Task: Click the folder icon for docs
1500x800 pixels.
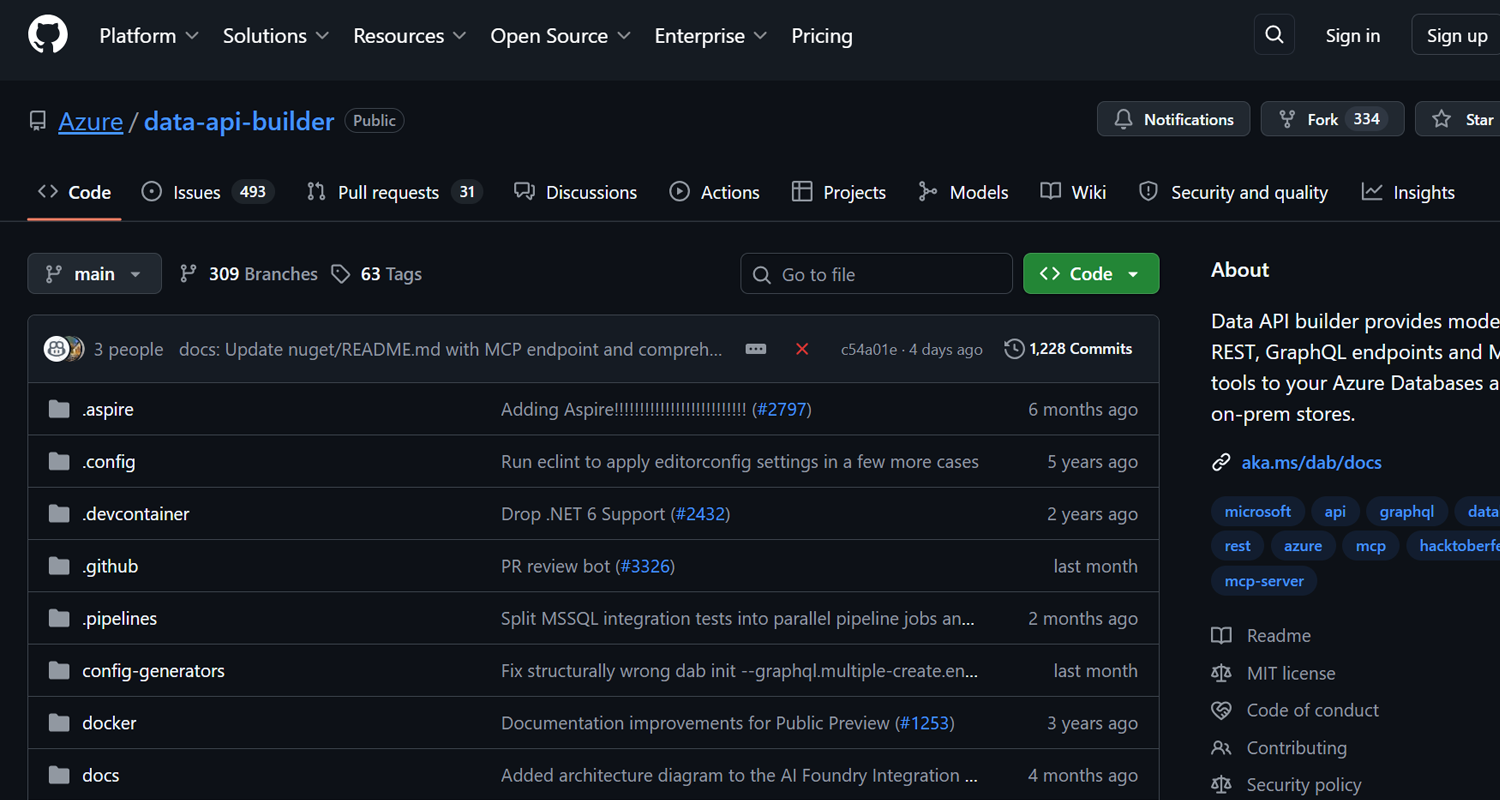Action: click(59, 775)
